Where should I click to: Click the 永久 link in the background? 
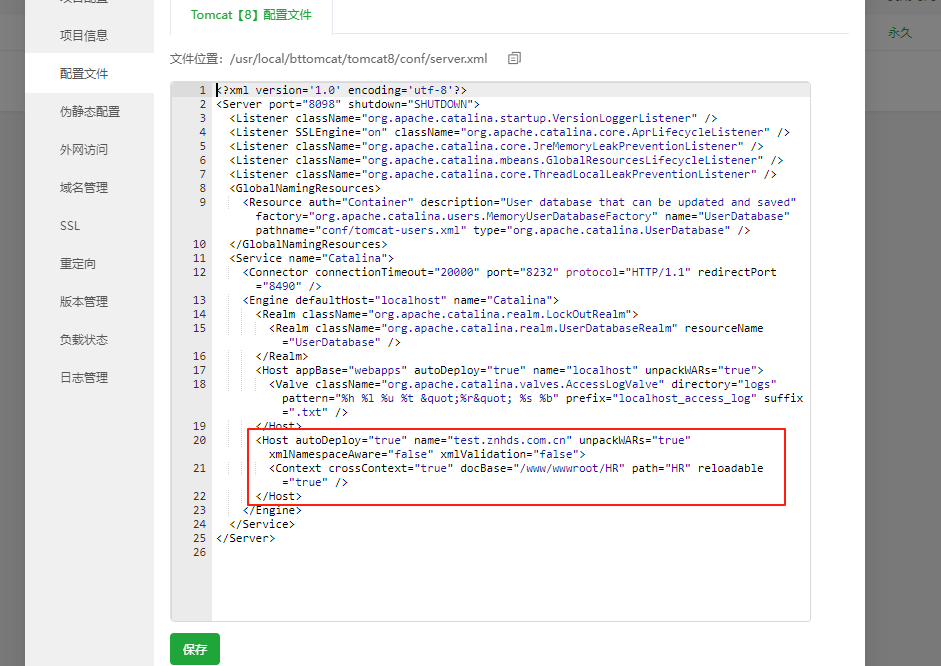(x=899, y=33)
